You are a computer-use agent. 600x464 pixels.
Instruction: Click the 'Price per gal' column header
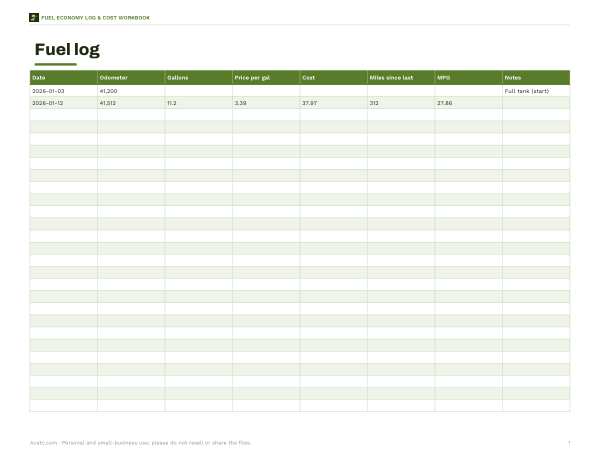coord(266,78)
